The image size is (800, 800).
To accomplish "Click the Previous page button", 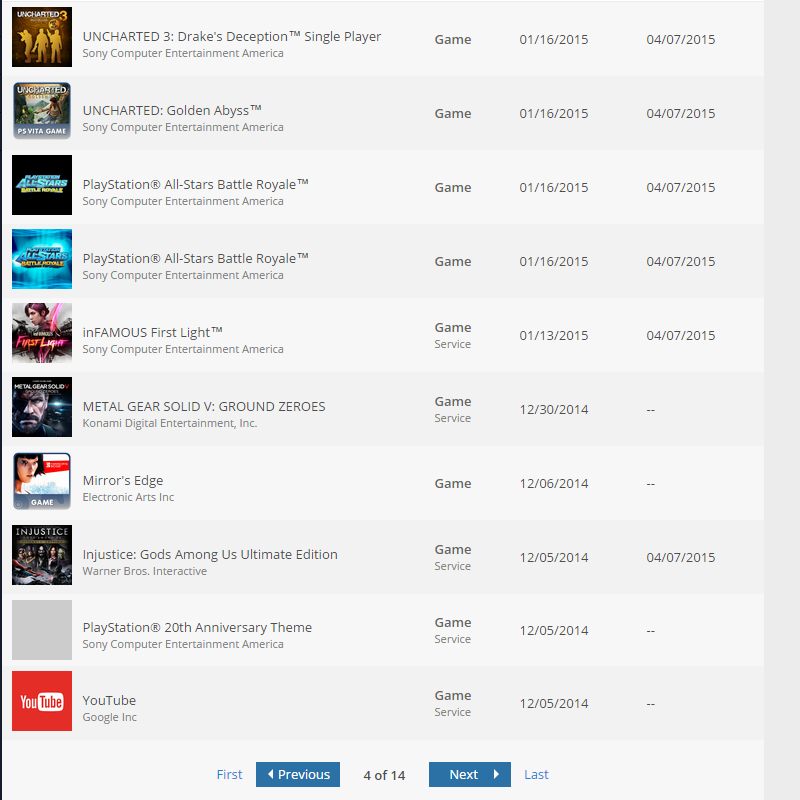I will coord(298,774).
